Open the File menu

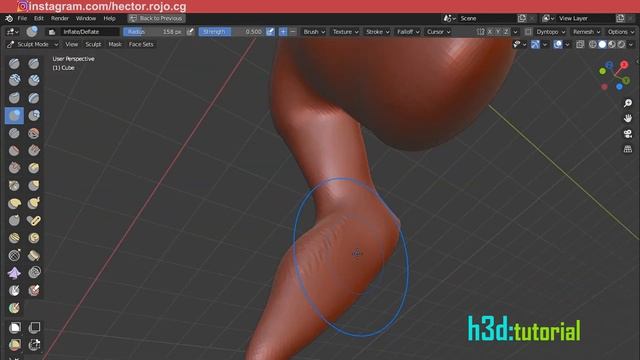[22, 18]
